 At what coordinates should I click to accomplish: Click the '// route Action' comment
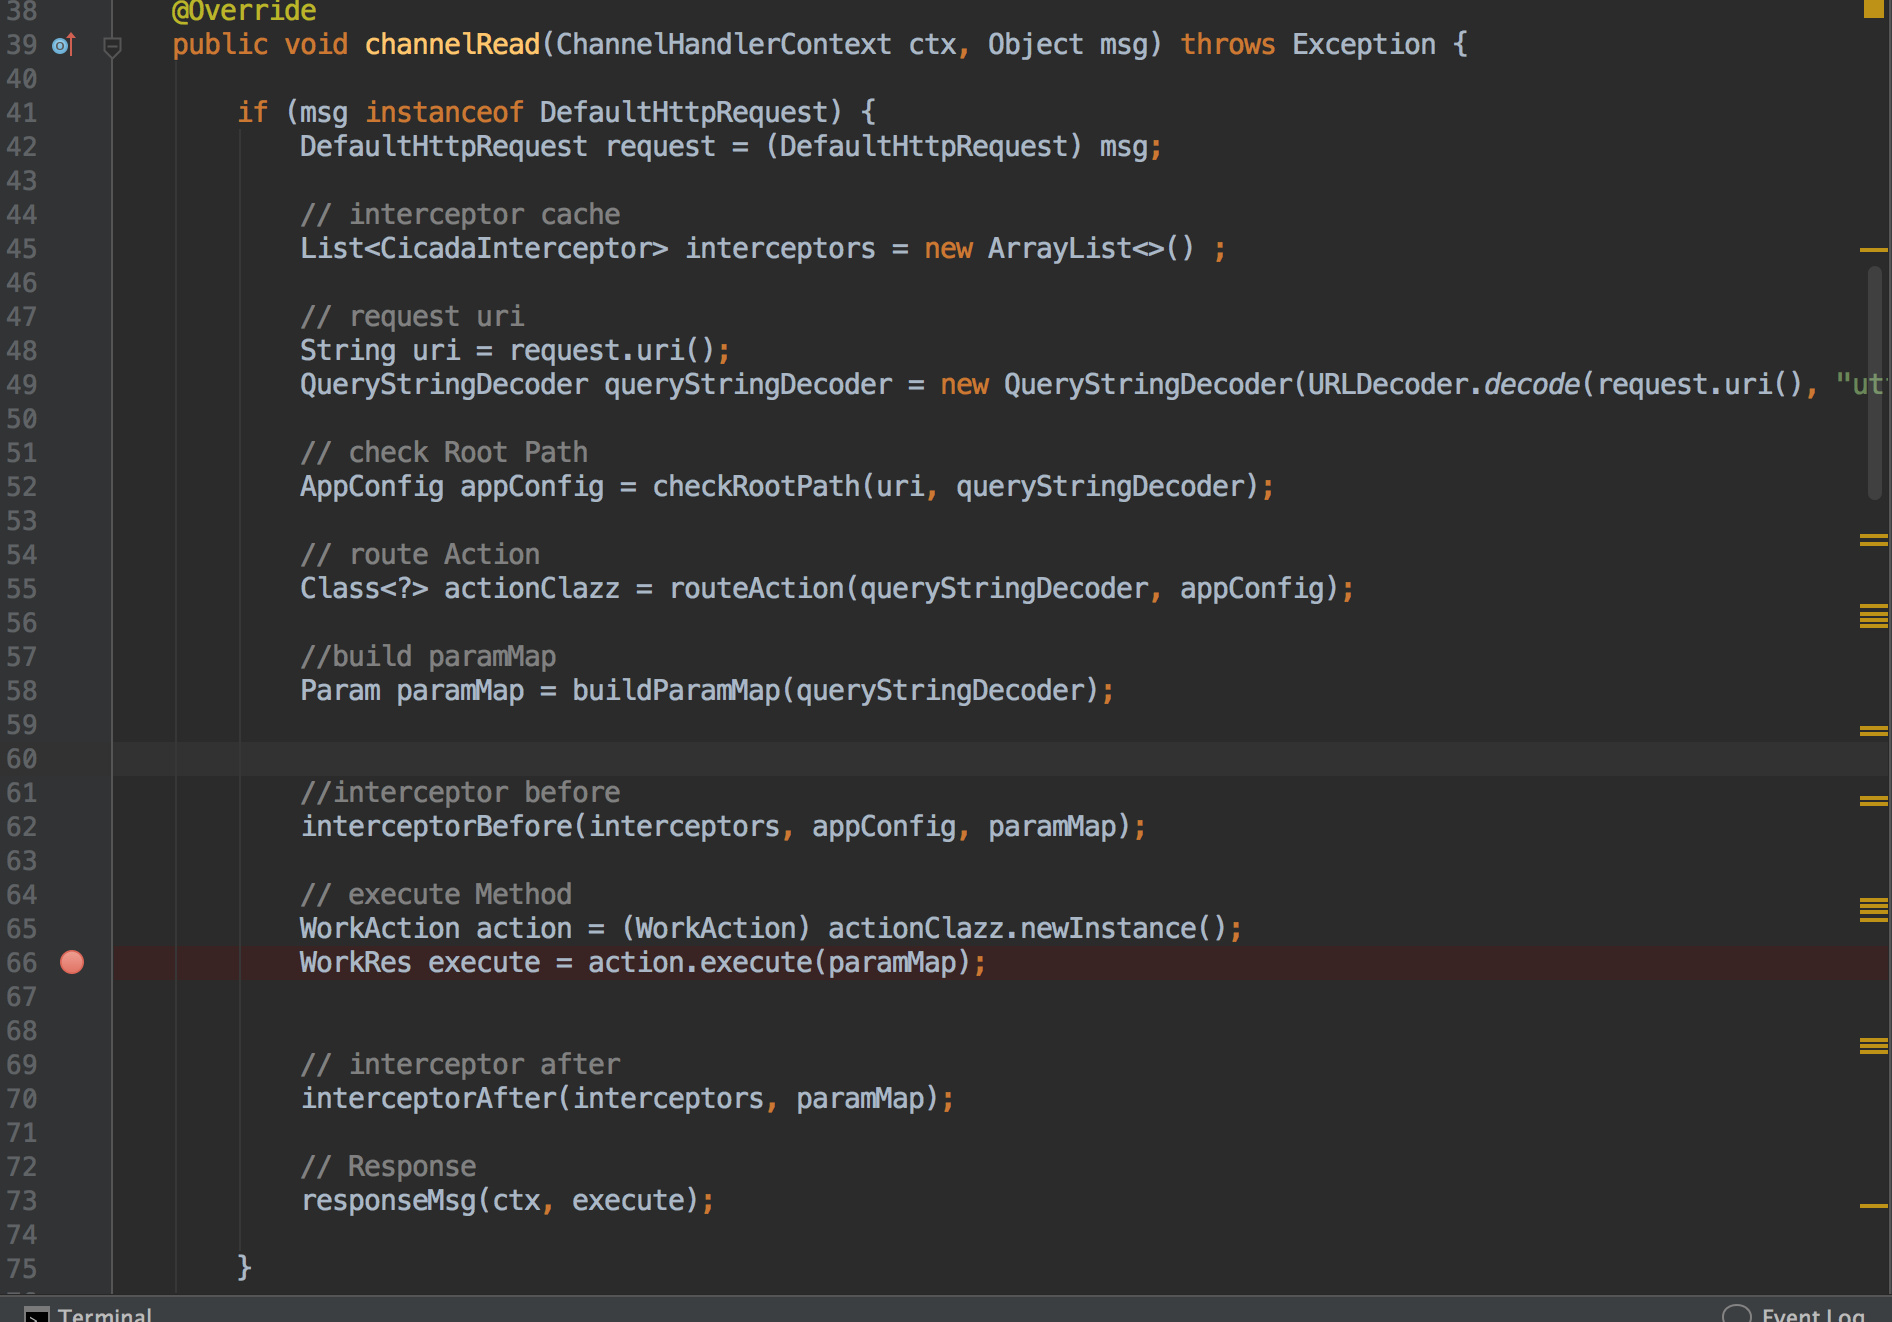click(x=420, y=555)
